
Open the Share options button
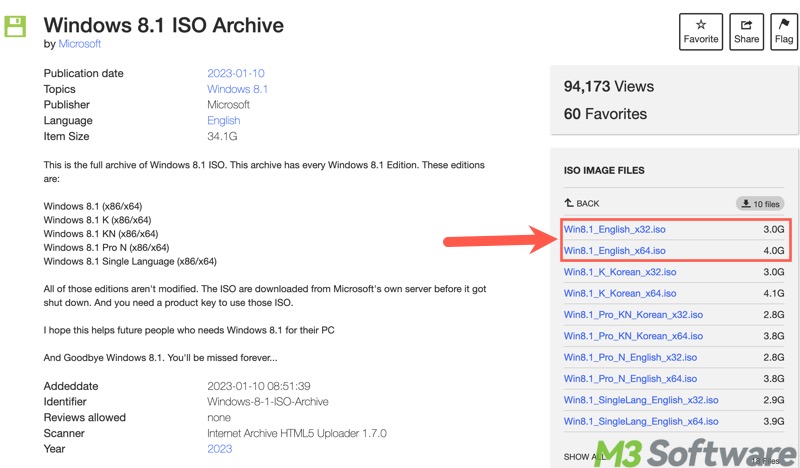pos(746,32)
